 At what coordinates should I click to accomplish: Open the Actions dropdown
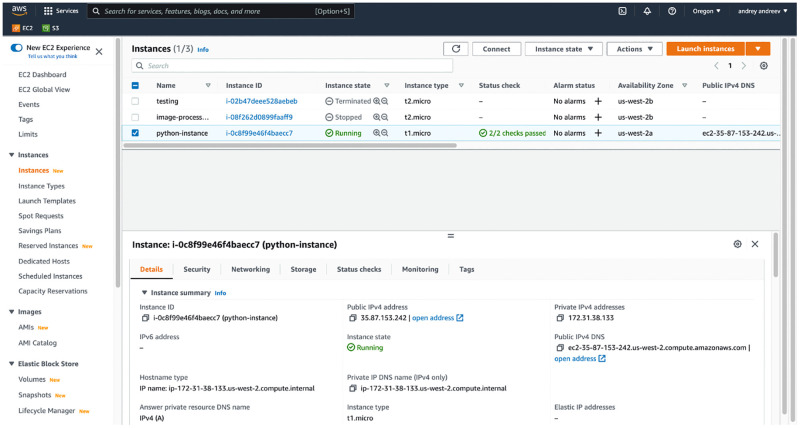click(634, 49)
